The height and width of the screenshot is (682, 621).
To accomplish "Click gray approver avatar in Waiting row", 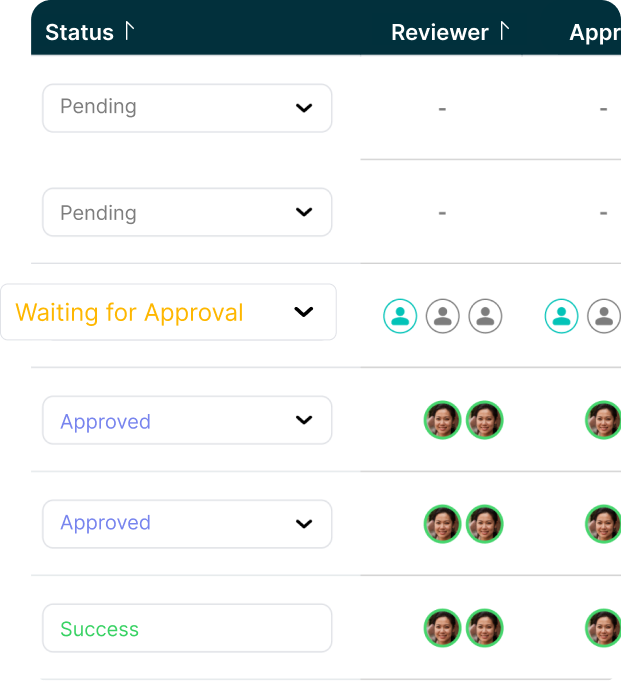I will tap(604, 316).
